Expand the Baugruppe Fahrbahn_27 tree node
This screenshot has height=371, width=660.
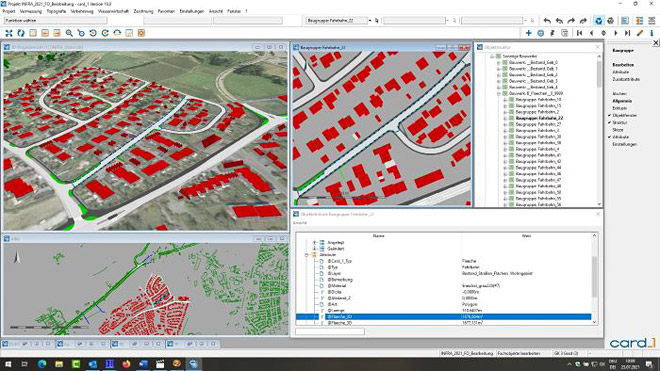pyautogui.click(x=505, y=124)
